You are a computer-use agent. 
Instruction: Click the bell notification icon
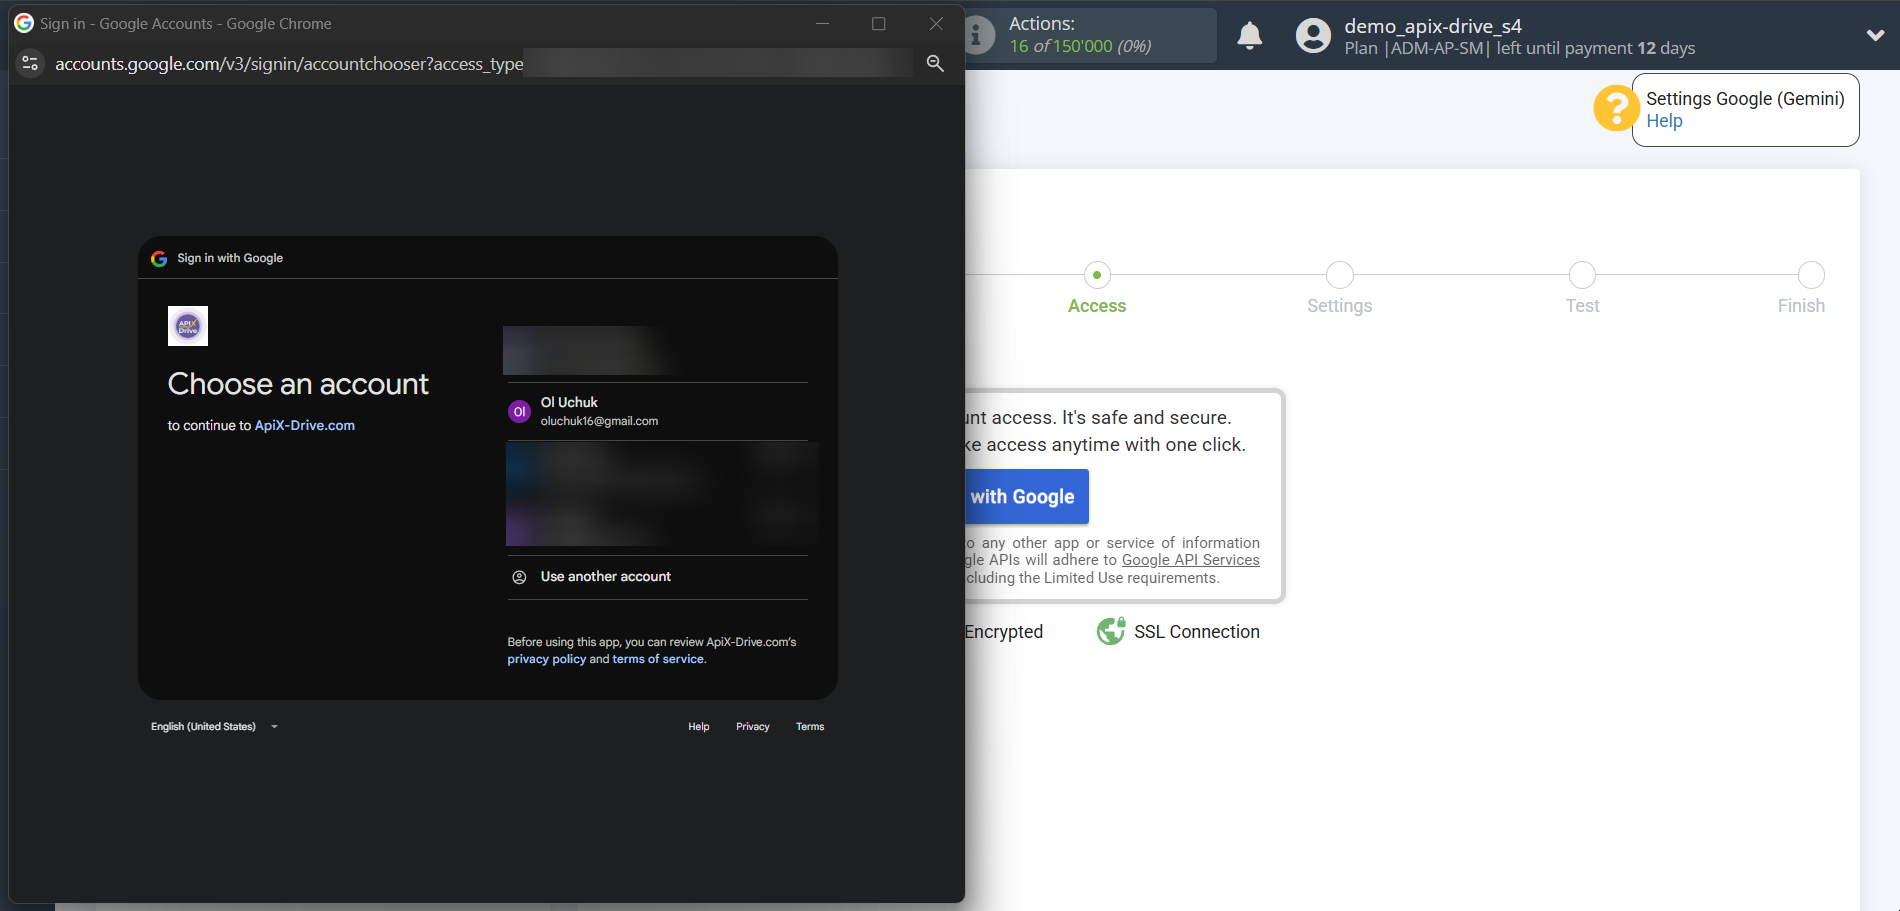1249,35
